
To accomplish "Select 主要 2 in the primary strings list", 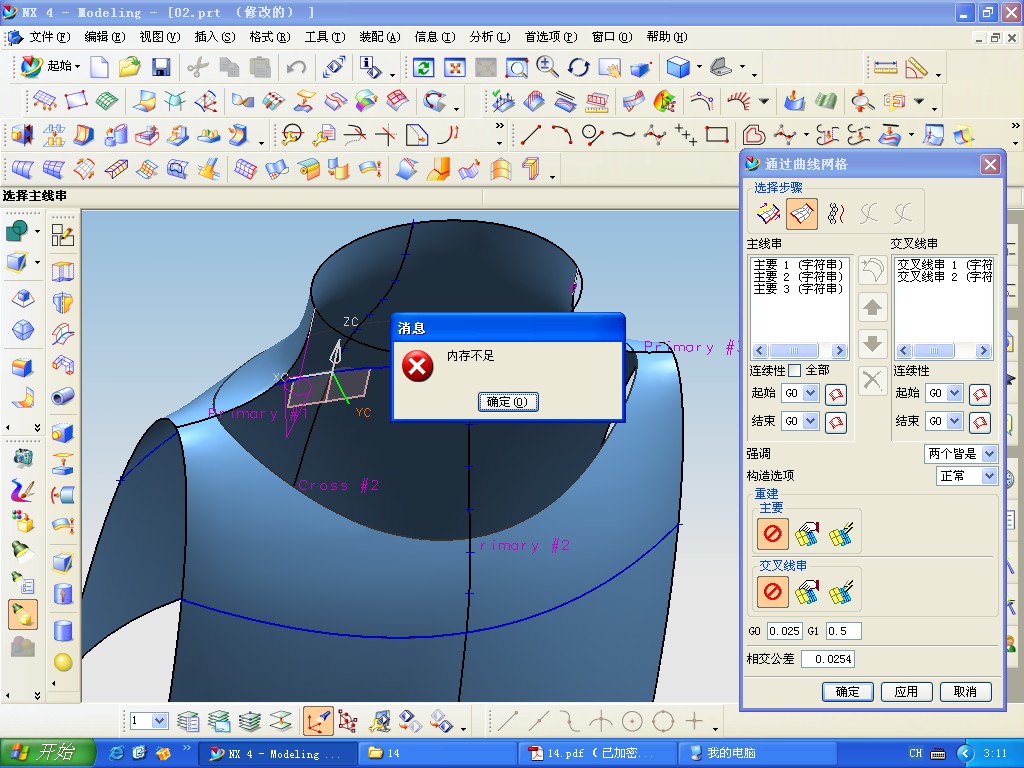I will [798, 277].
